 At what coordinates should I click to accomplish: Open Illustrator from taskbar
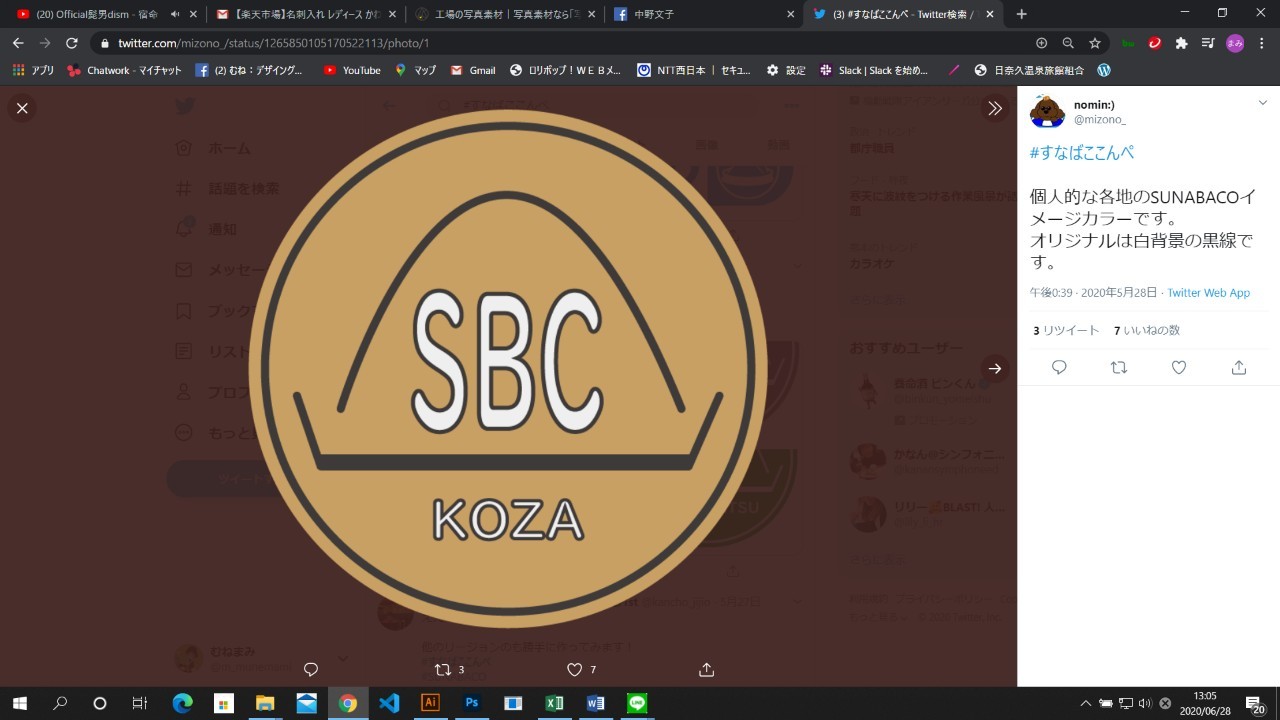pyautogui.click(x=430, y=703)
